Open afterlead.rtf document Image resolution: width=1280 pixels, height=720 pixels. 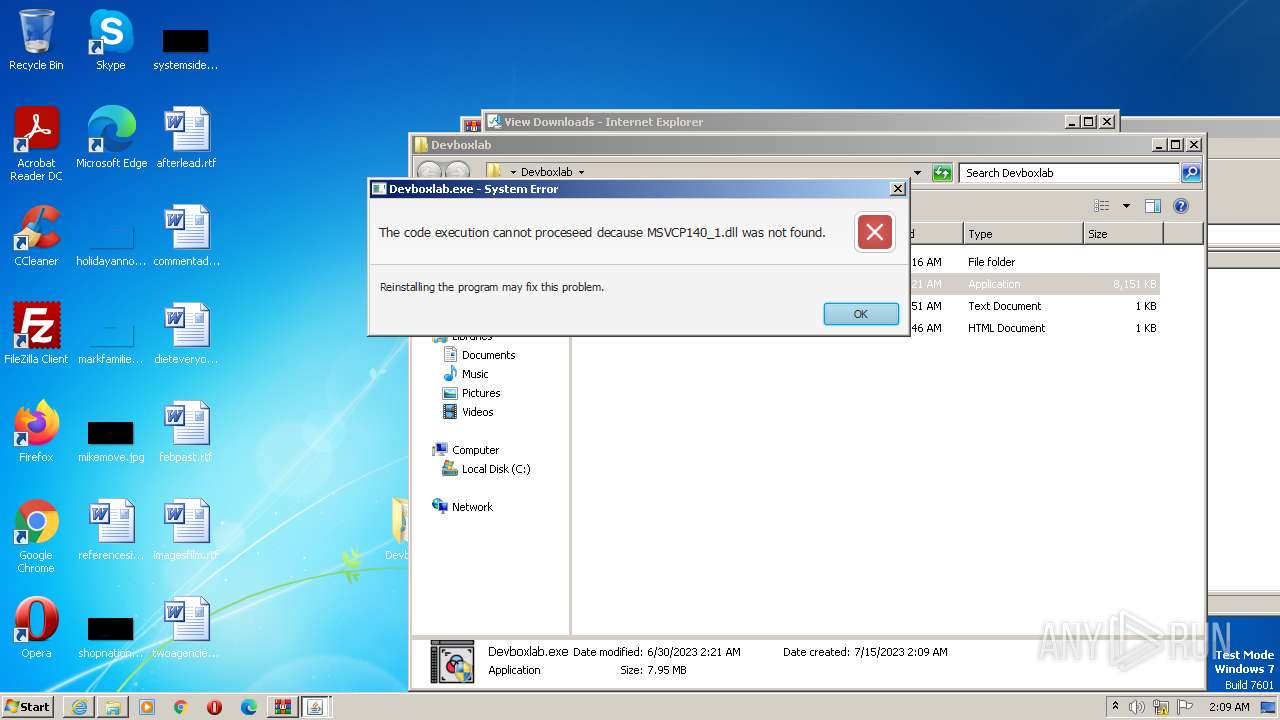[186, 138]
